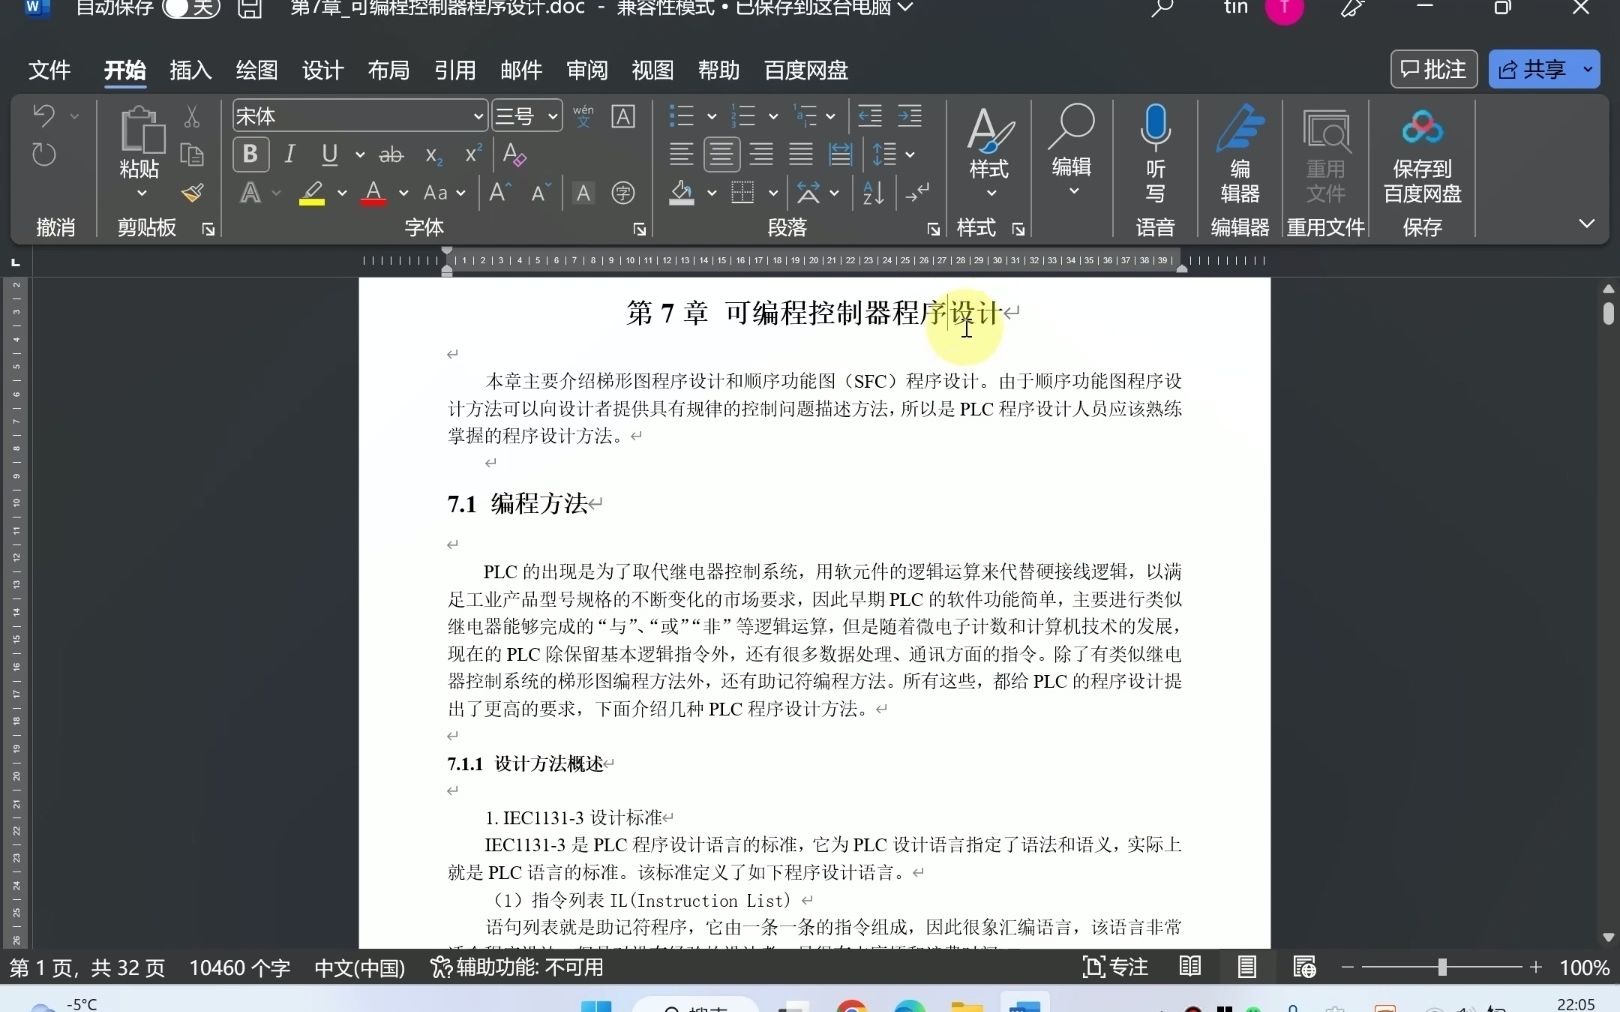Expand the bullet list dropdown arrow
Screen dimensions: 1620x1012
pos(712,117)
